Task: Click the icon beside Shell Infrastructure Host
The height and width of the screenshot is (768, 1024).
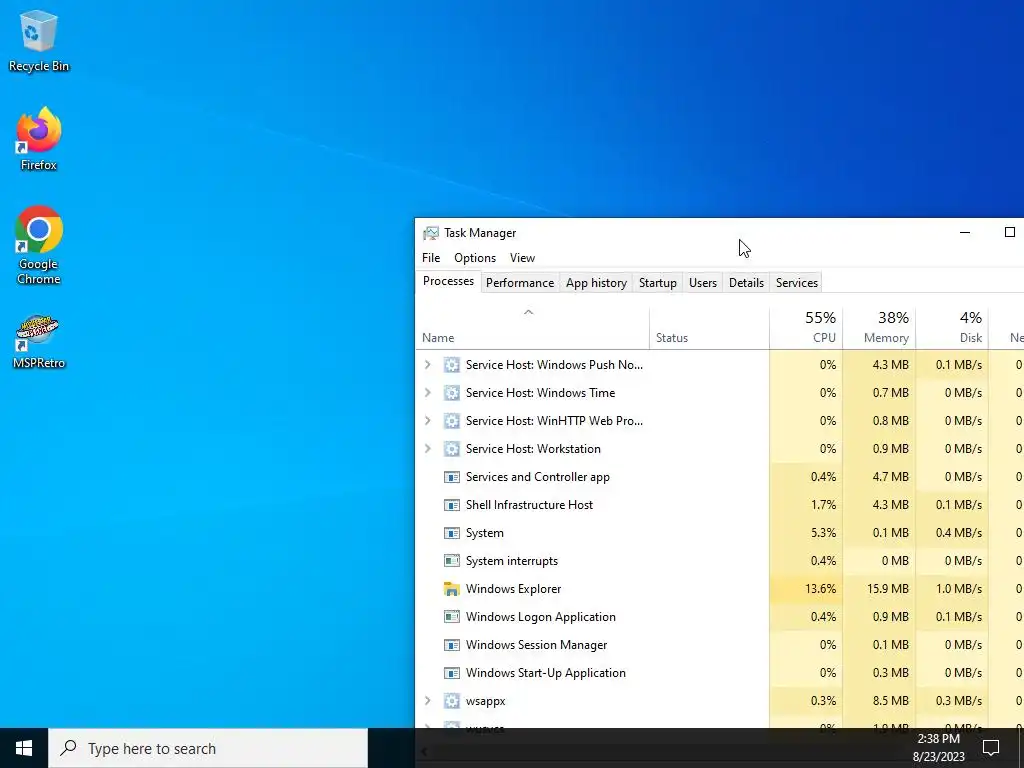Action: 451,505
